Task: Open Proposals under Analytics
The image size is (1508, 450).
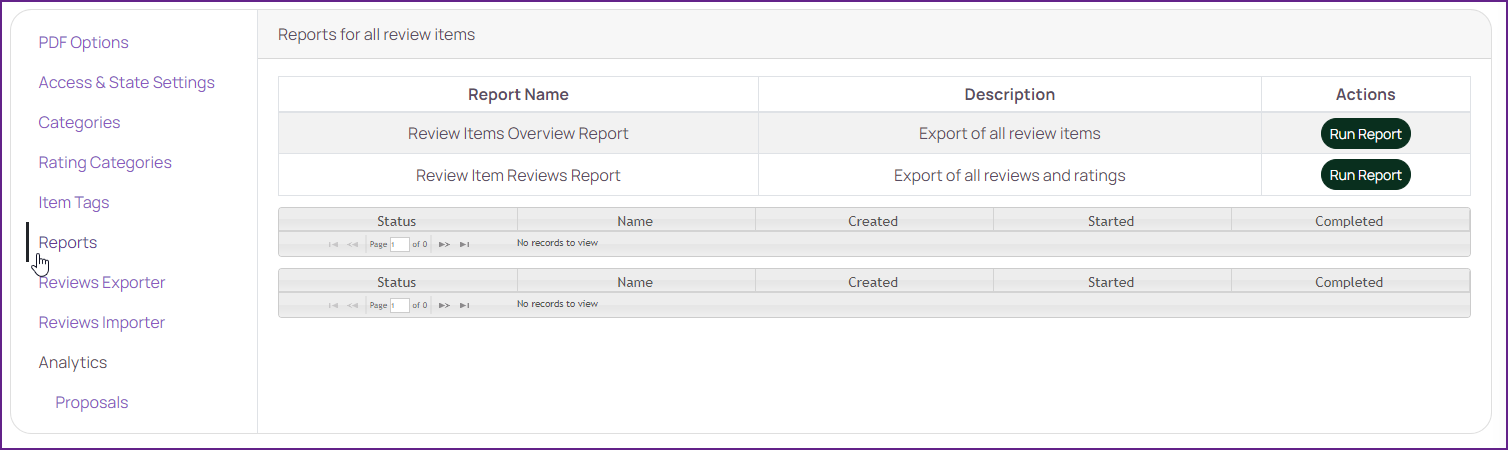Action: [x=92, y=402]
